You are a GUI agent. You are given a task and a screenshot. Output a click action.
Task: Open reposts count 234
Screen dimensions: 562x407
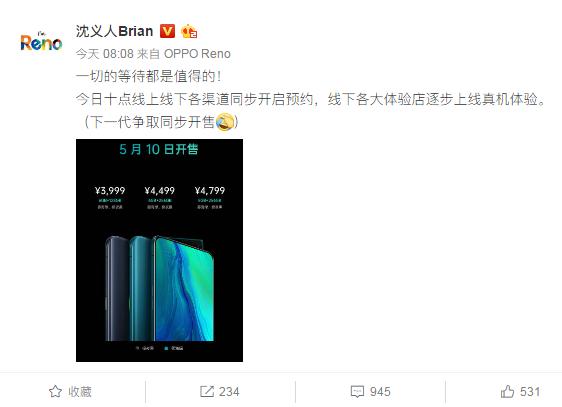pyautogui.click(x=229, y=392)
